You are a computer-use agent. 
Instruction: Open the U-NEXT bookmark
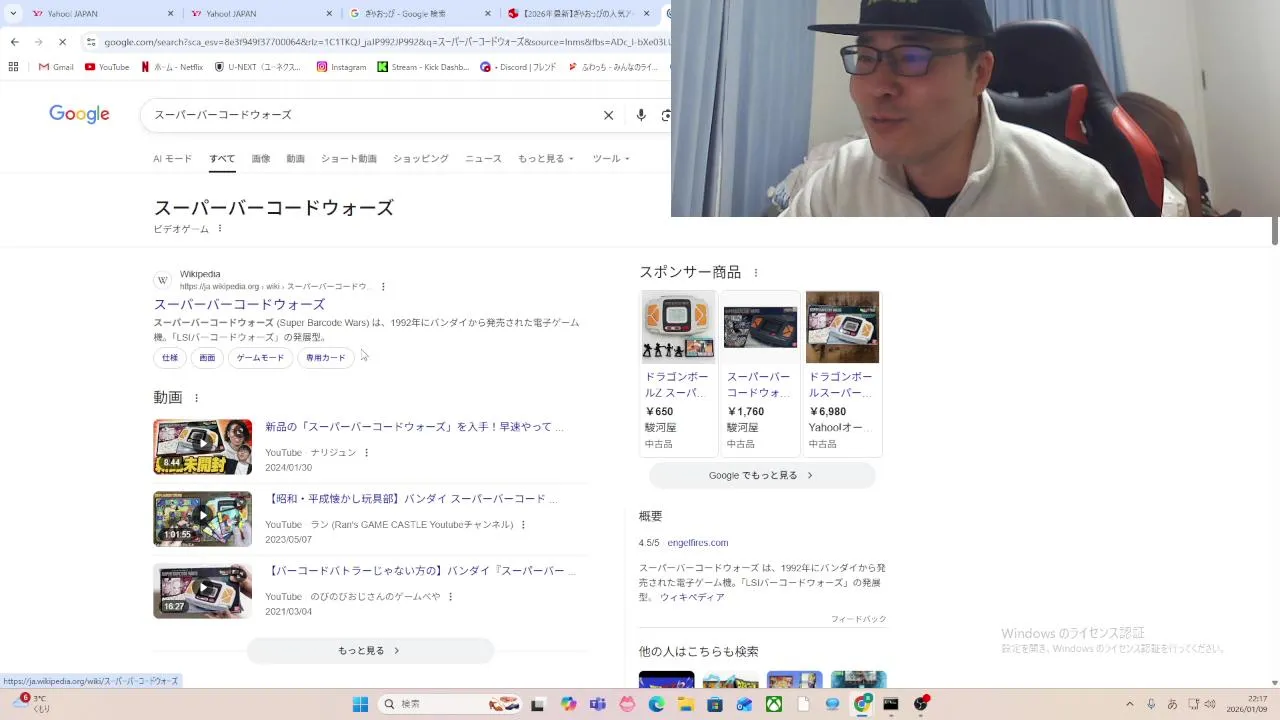click(258, 67)
